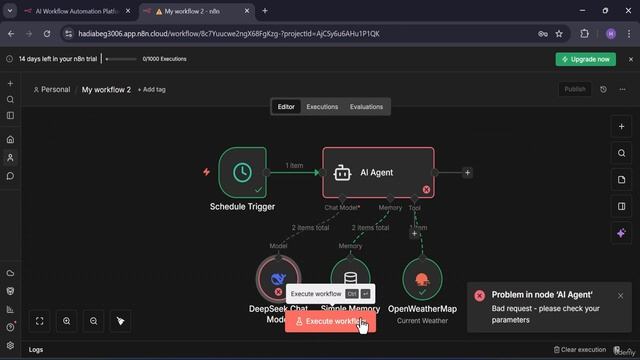Click the AI Agent red error badge
Viewport: 640px width, 360px height.
426,189
